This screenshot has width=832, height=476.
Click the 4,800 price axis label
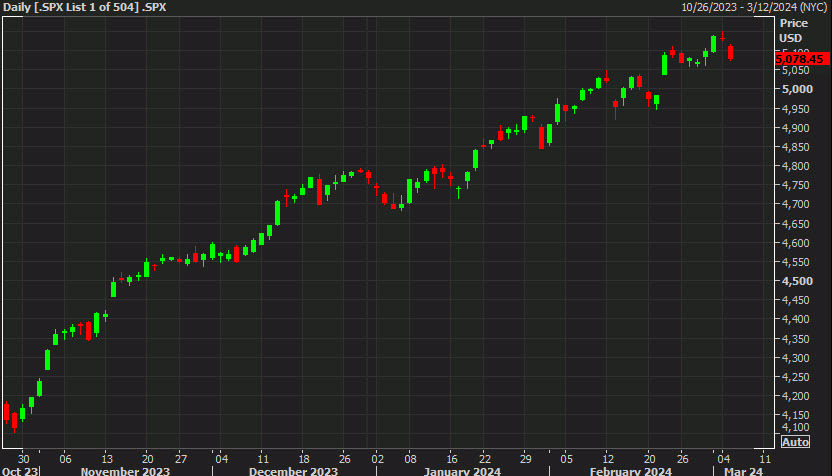click(x=795, y=166)
